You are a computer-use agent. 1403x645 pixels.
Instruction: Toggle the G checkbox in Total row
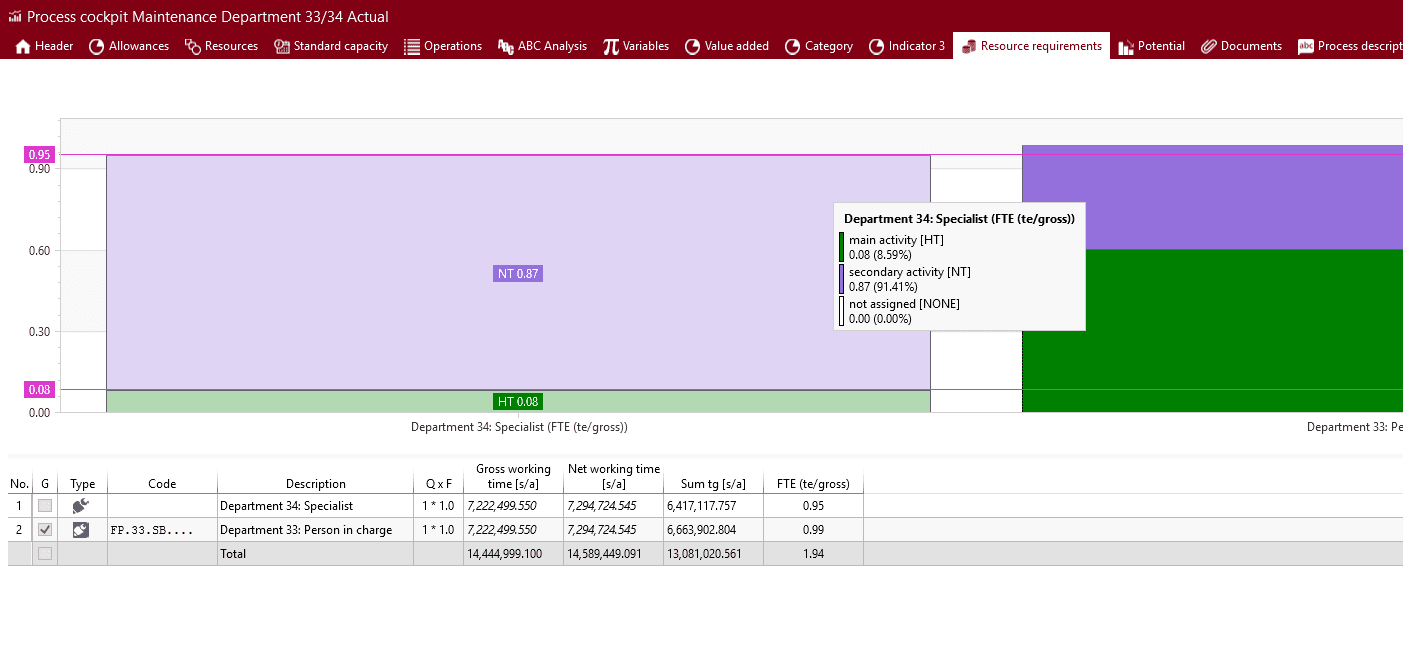pyautogui.click(x=45, y=554)
